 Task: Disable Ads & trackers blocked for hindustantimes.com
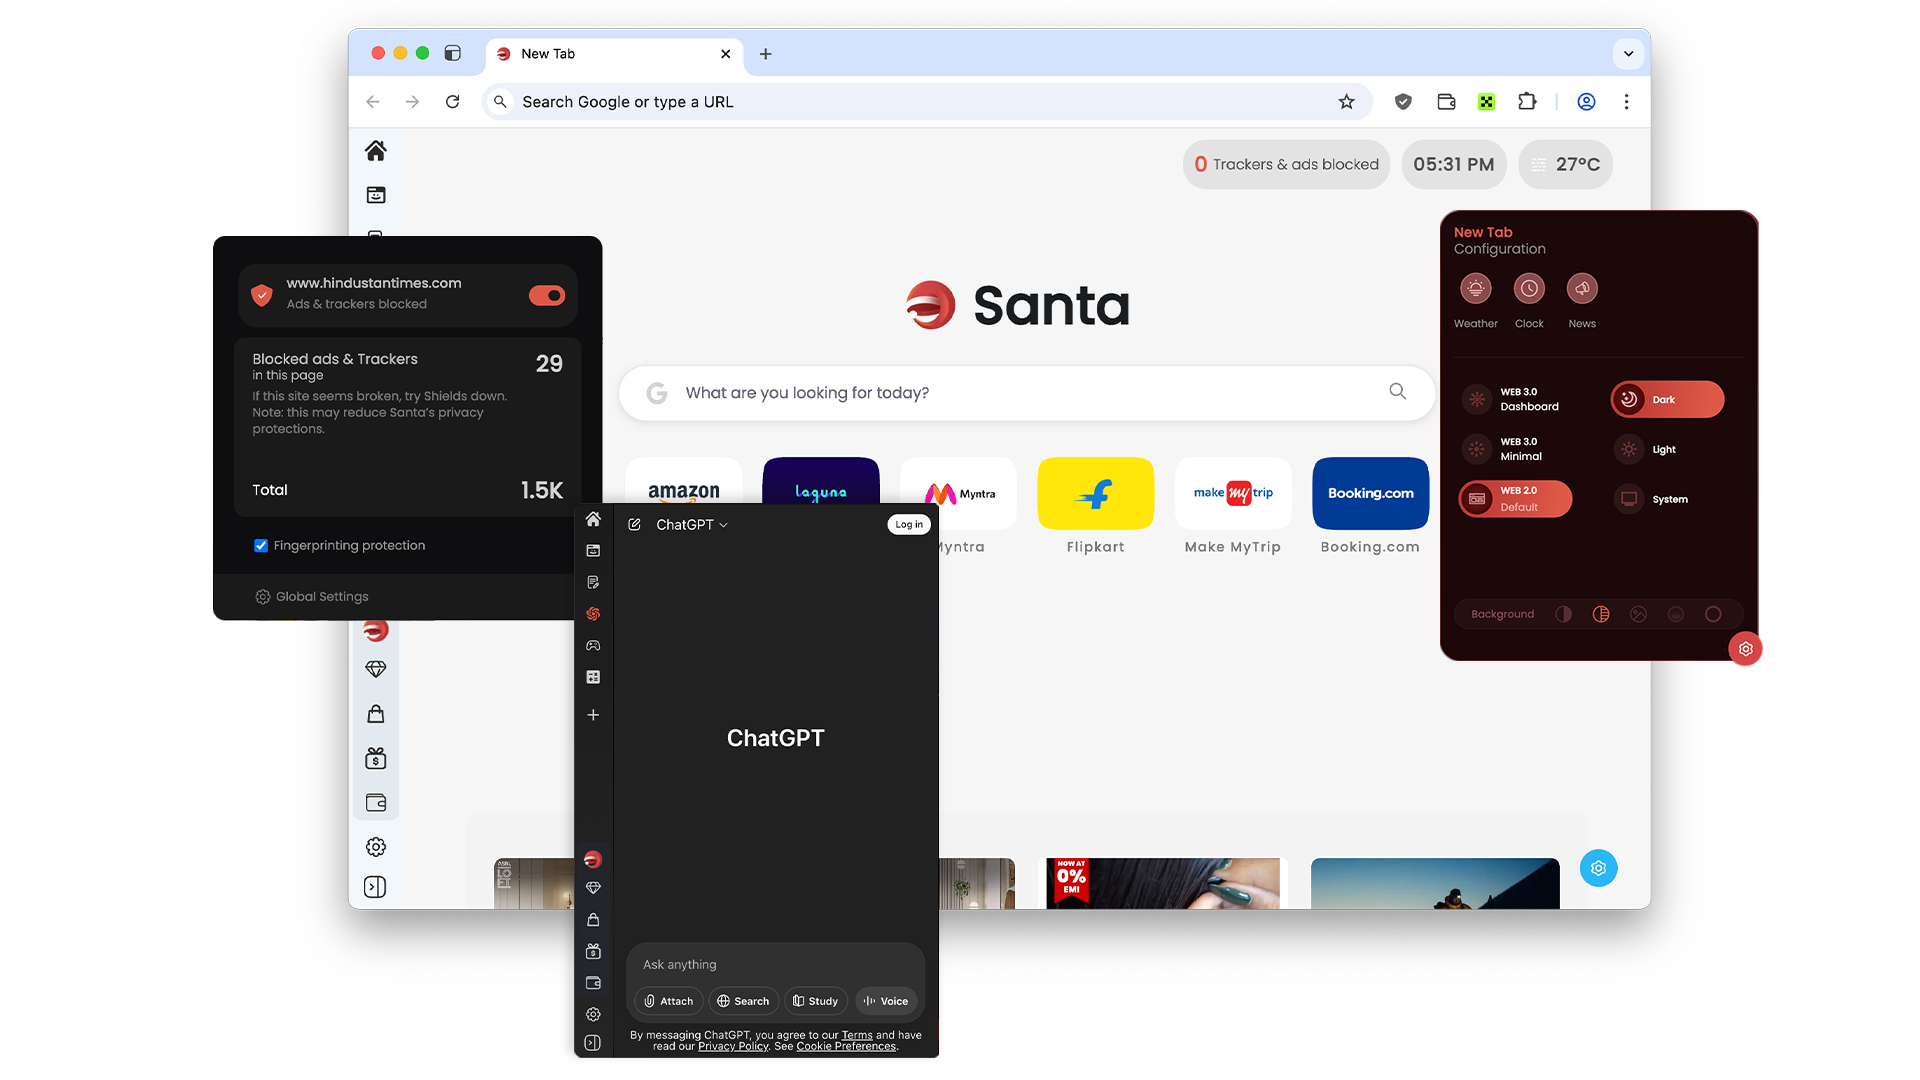click(x=546, y=295)
